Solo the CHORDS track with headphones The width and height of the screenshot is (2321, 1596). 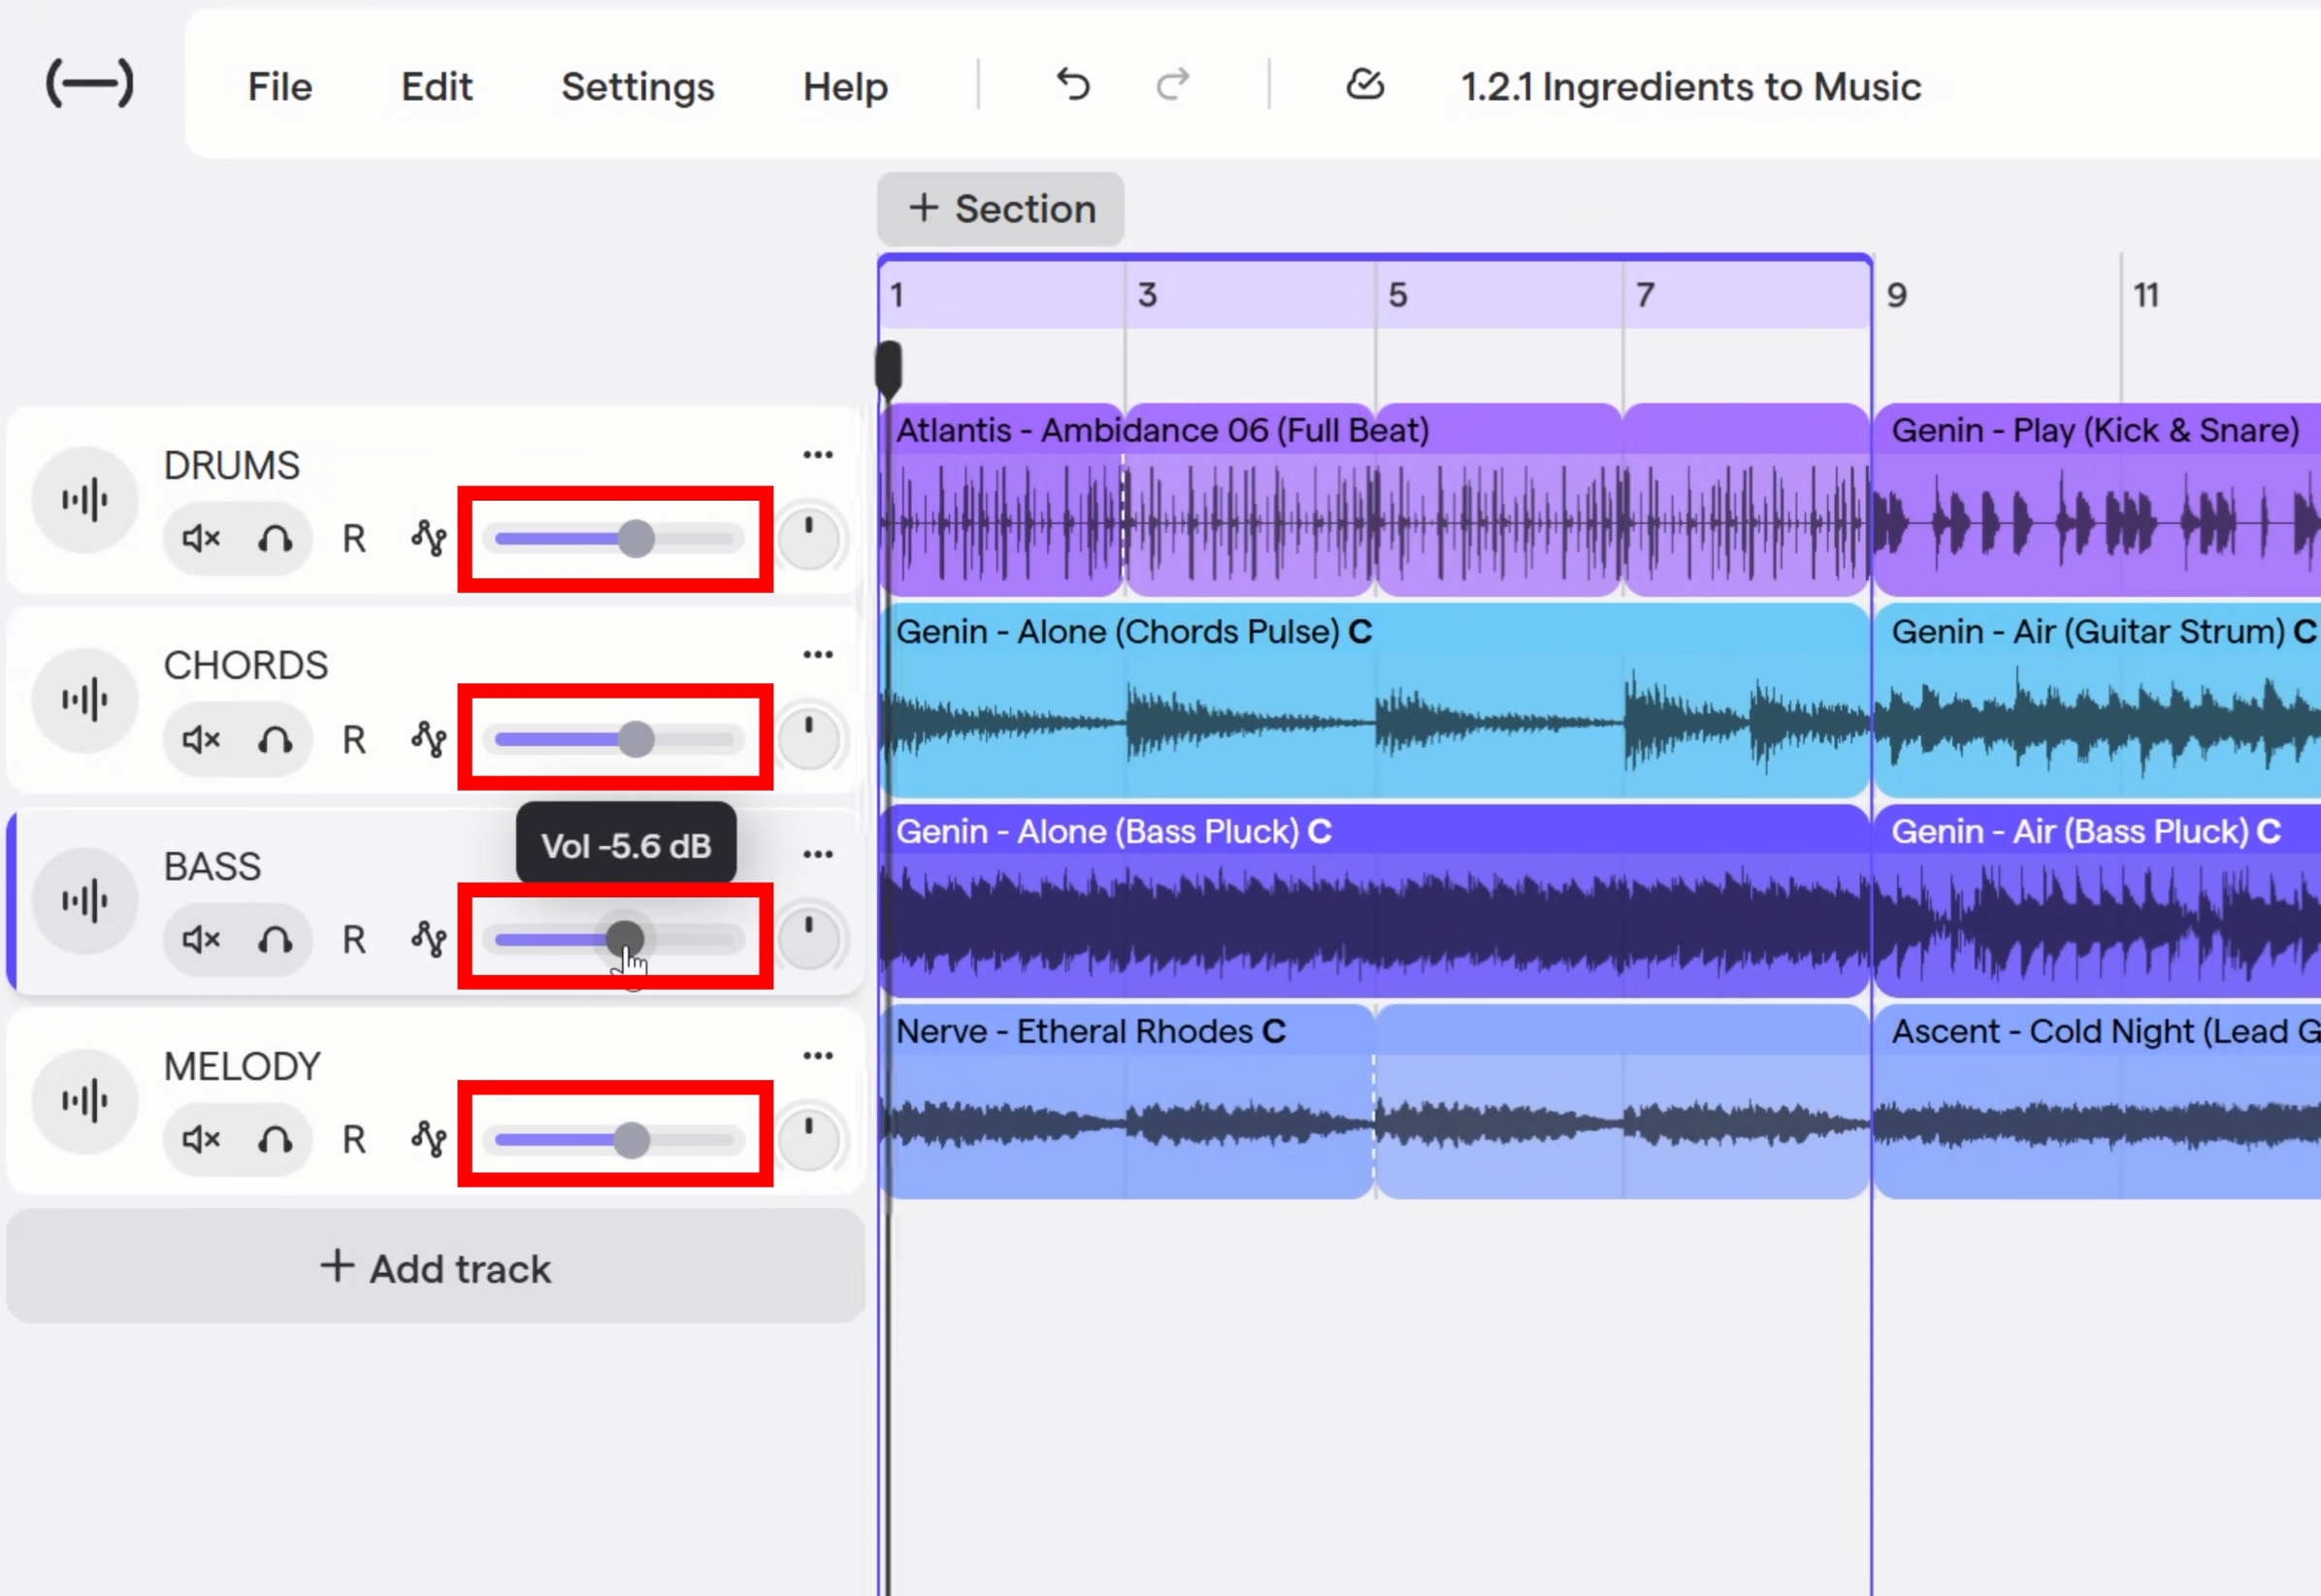(x=275, y=739)
